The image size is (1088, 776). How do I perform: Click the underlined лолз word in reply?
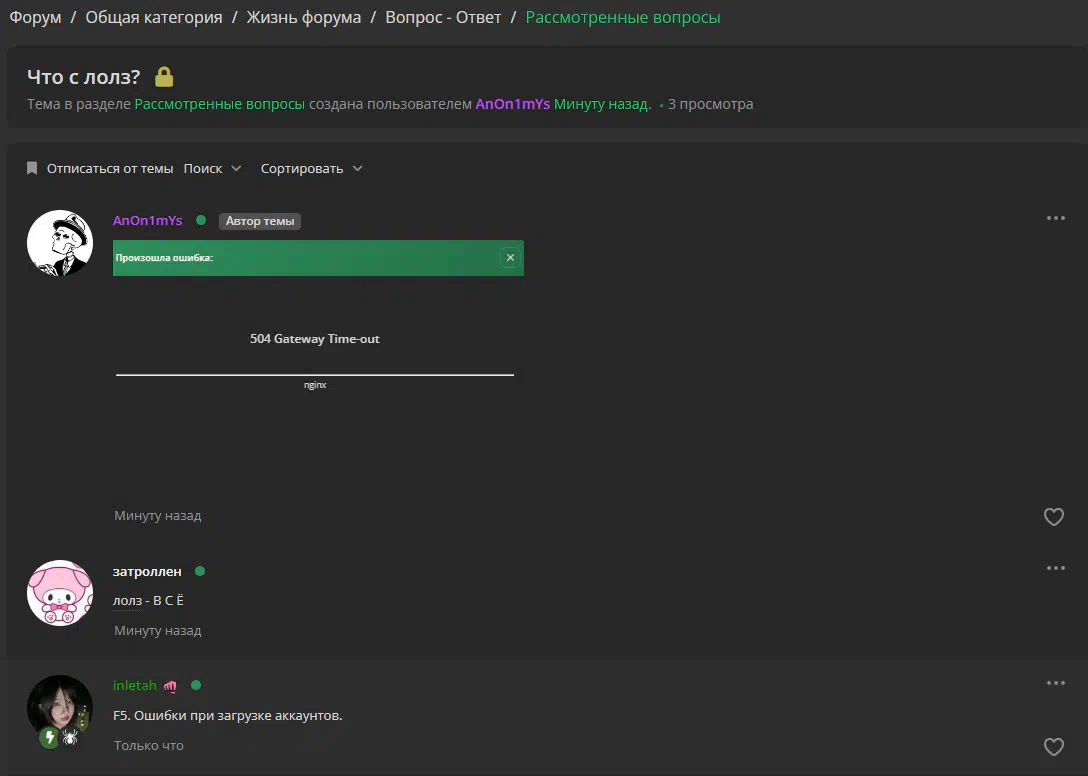(128, 600)
